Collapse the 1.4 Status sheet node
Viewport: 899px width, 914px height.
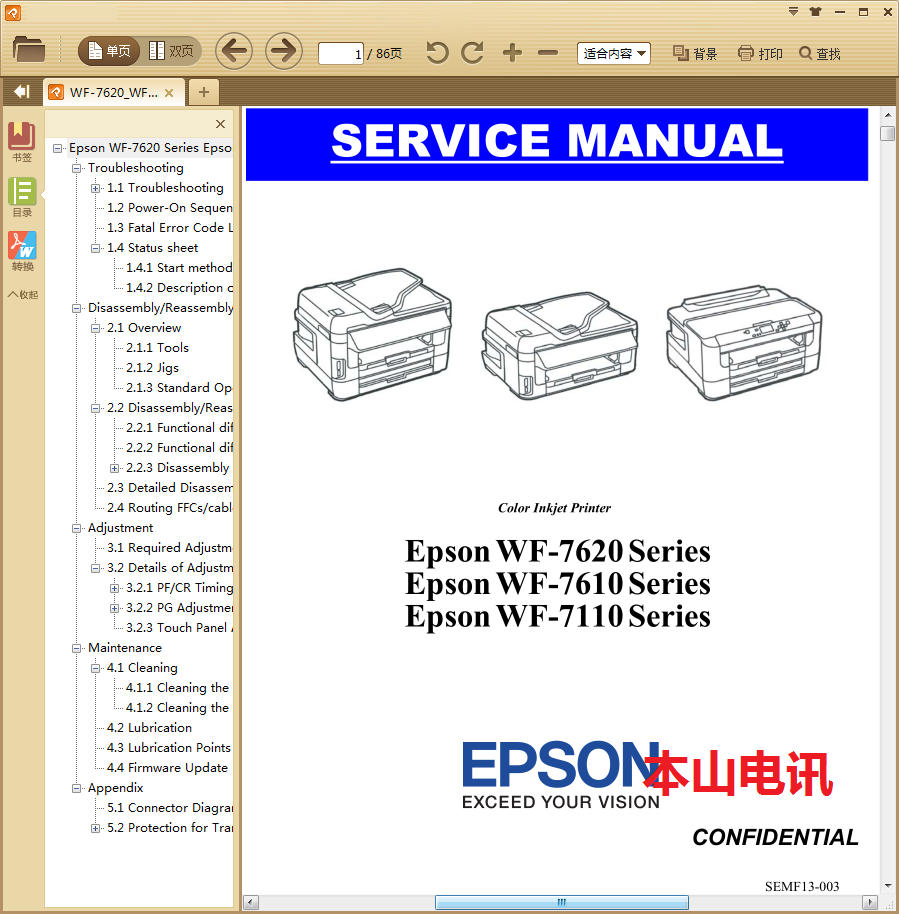coord(96,248)
